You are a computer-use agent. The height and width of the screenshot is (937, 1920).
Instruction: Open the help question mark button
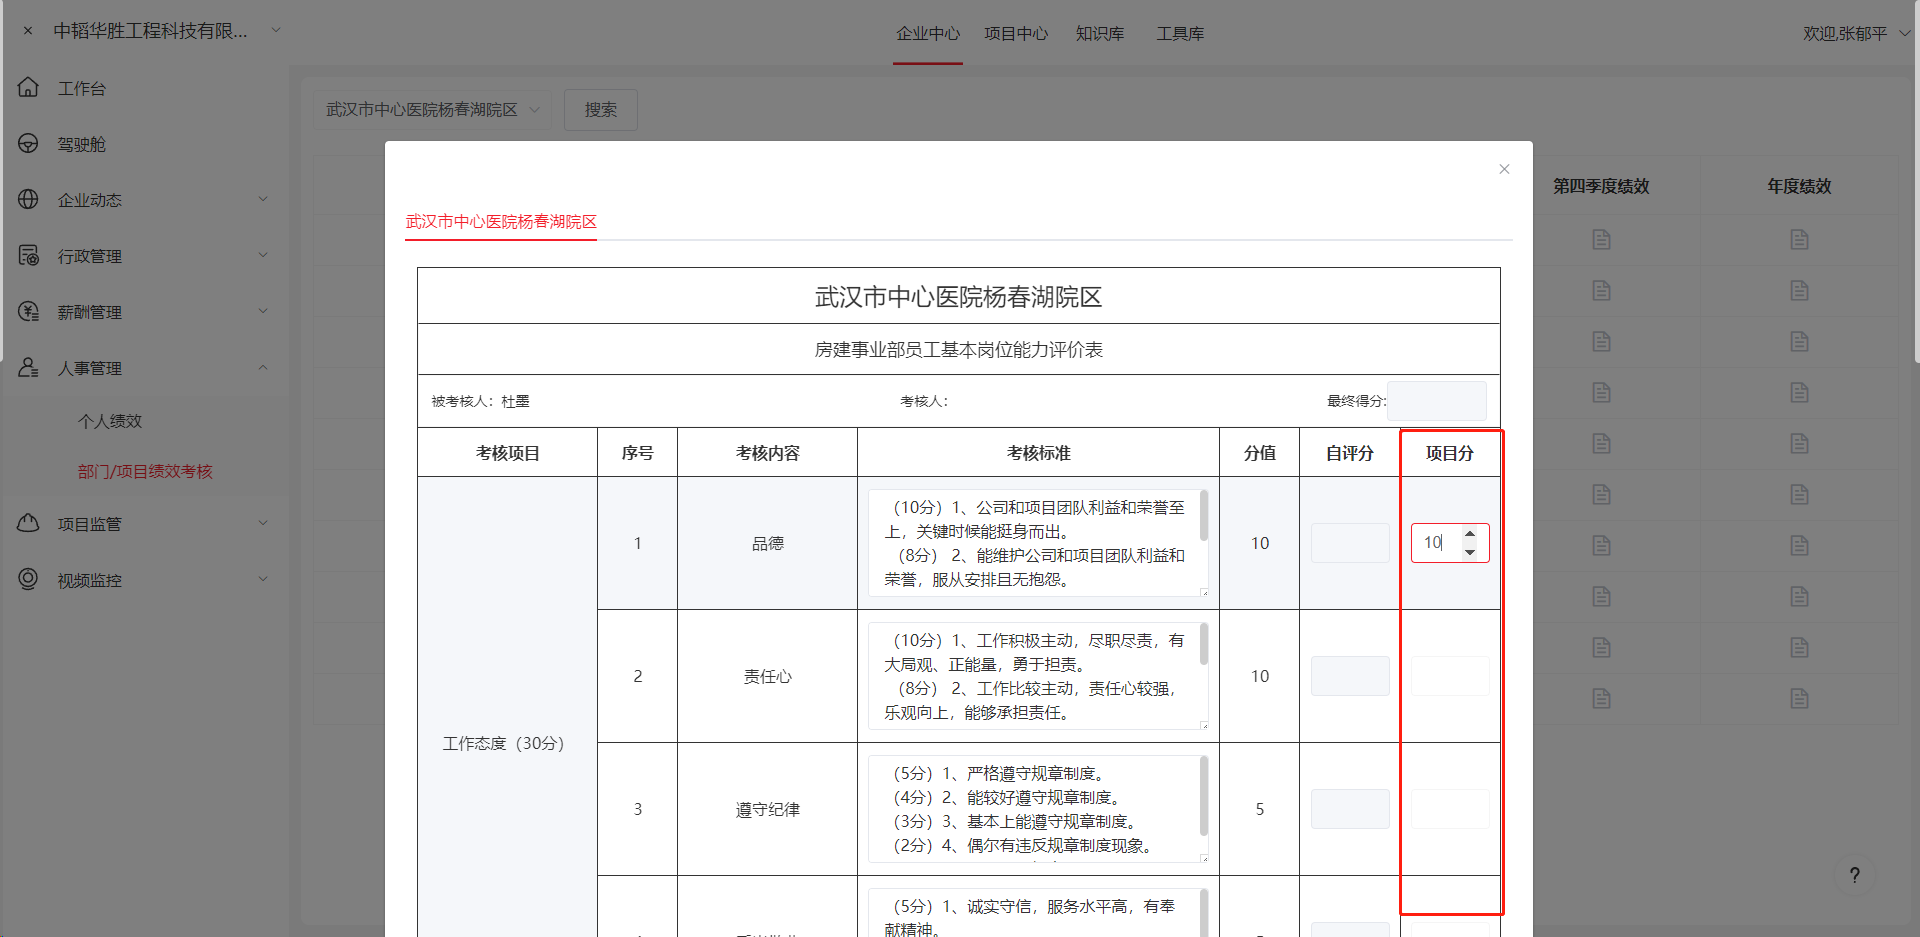coord(1854,875)
